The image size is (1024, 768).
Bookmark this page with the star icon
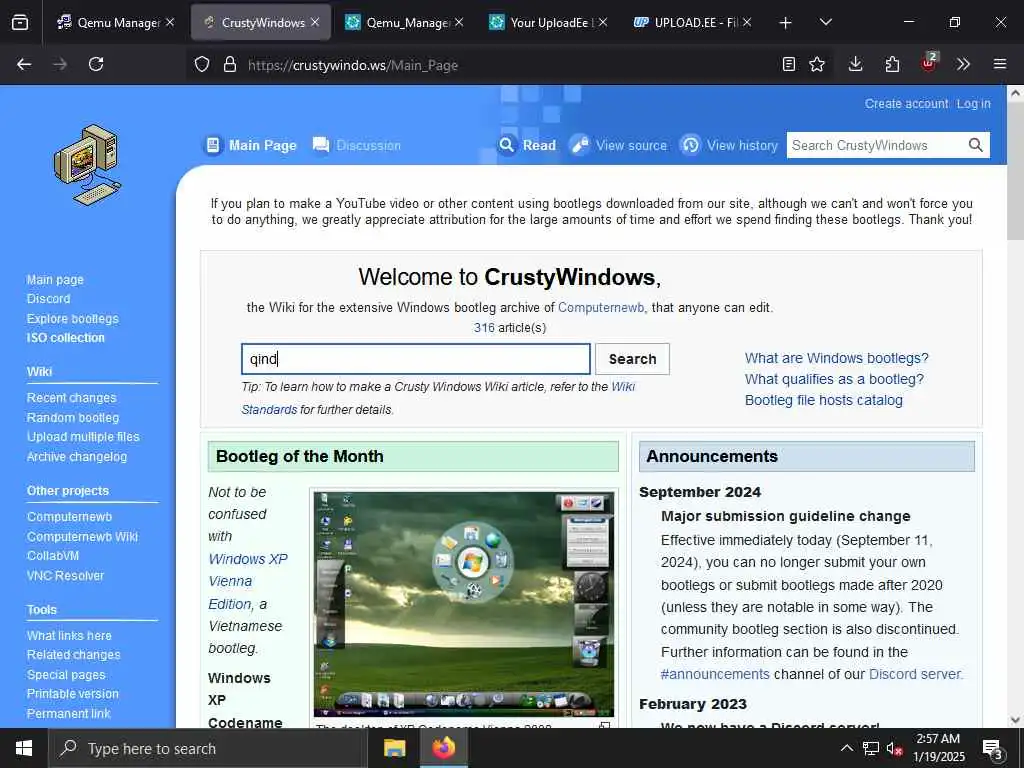pyautogui.click(x=817, y=64)
